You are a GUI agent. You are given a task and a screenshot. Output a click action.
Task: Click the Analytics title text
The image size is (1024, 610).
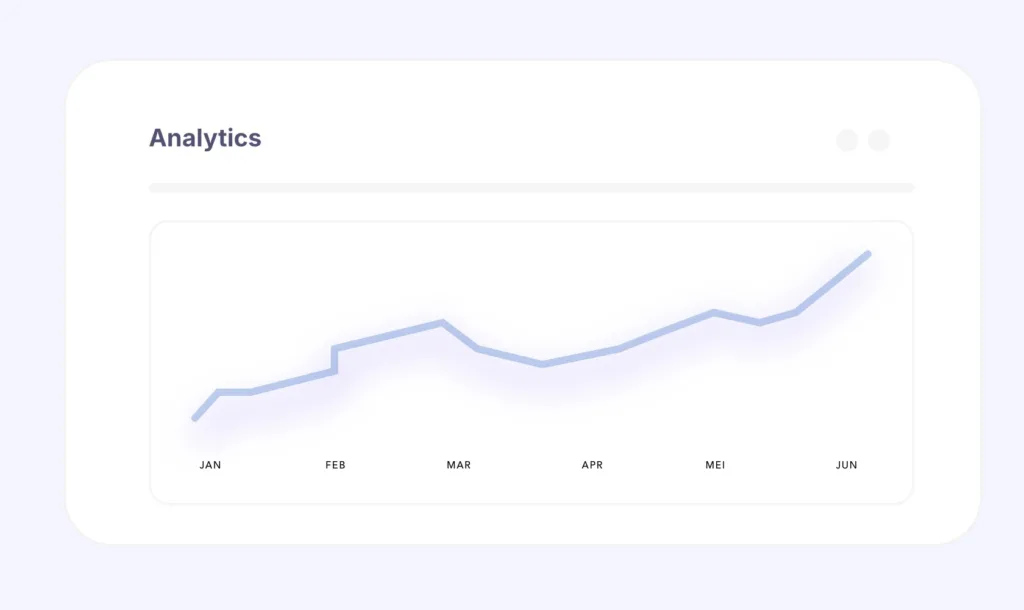point(205,138)
